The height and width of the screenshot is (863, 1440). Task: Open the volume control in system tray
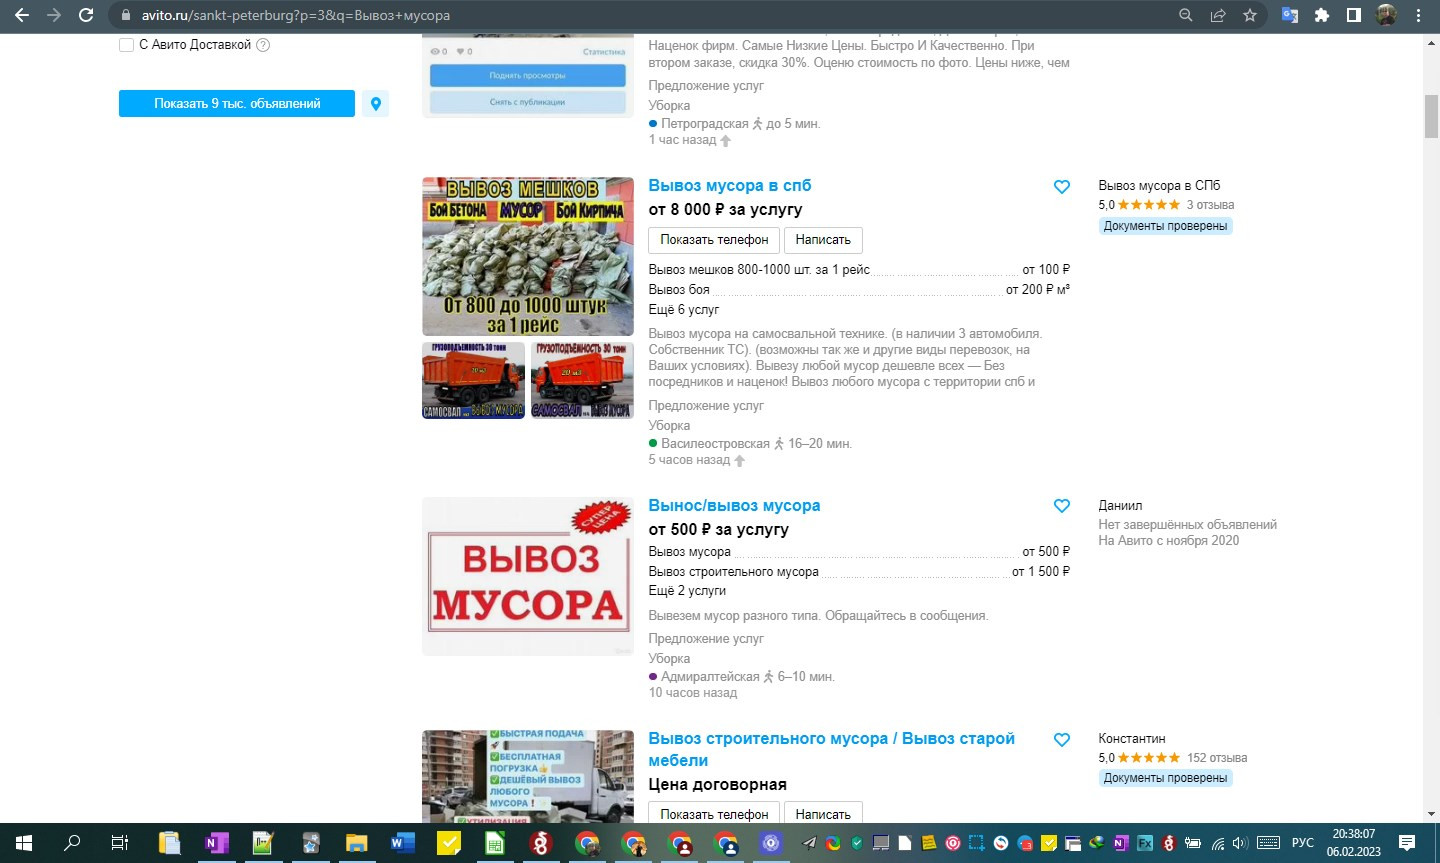point(1241,843)
